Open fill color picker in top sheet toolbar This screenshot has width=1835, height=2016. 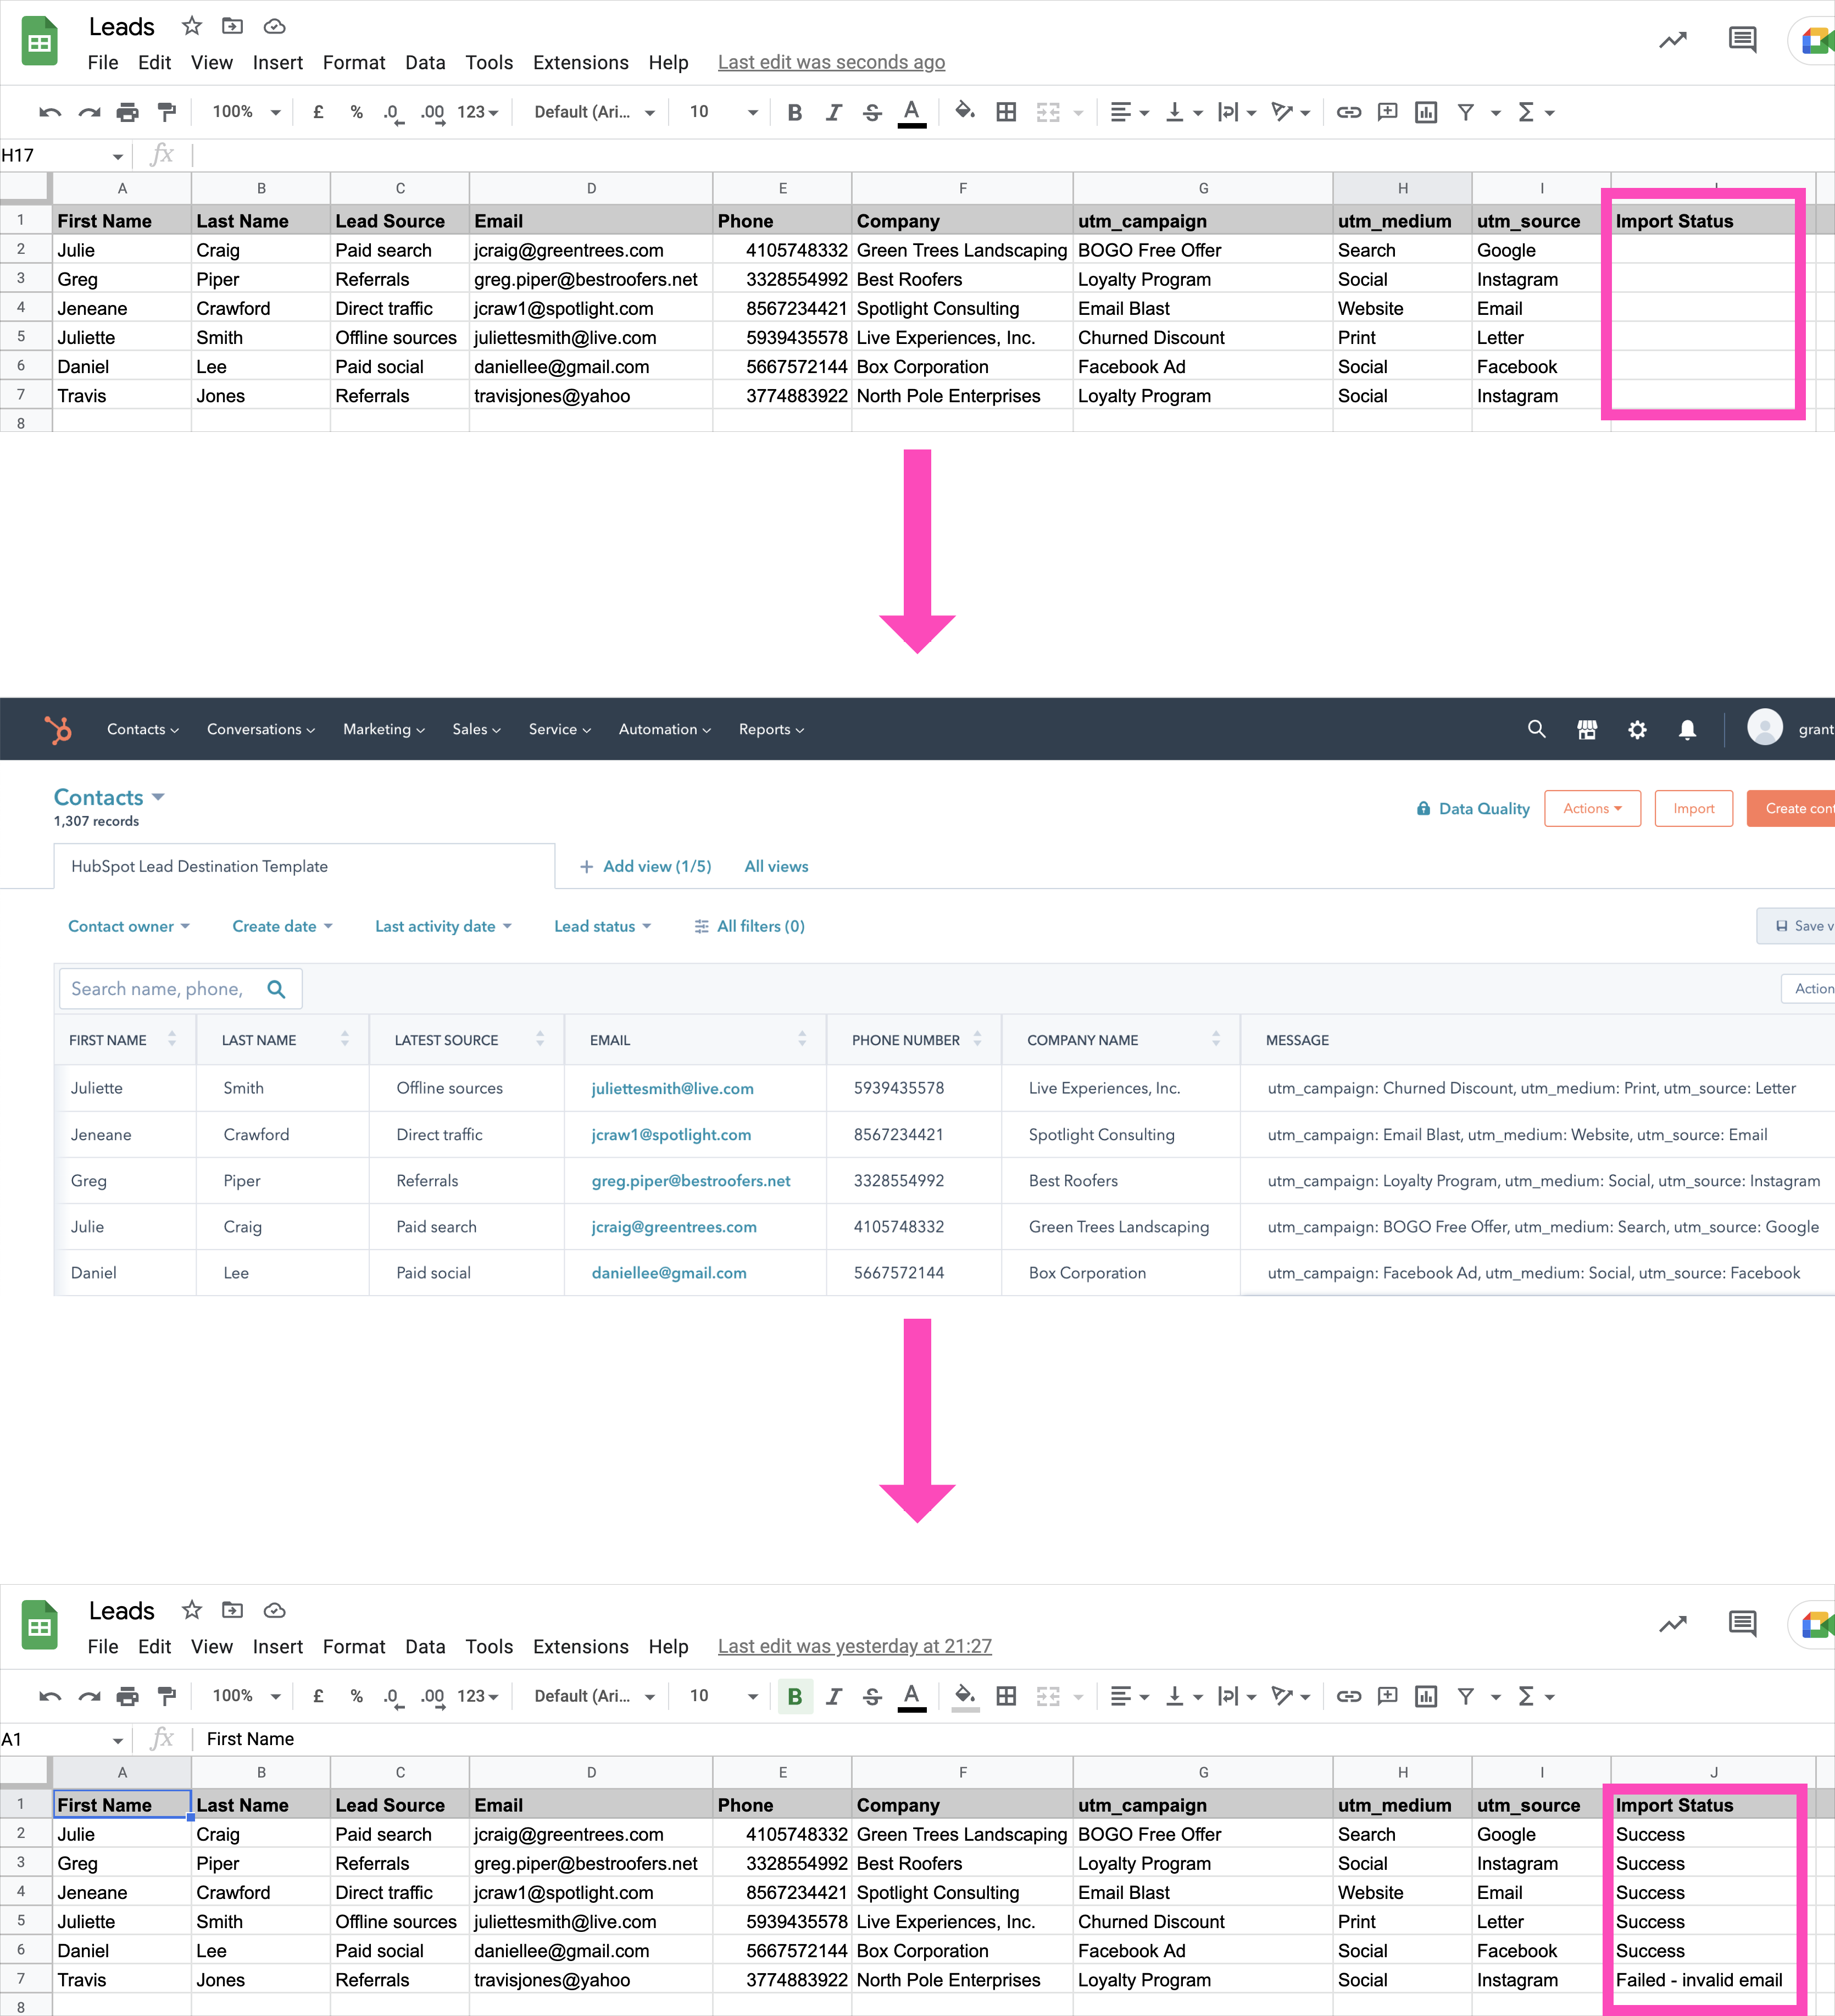(965, 111)
